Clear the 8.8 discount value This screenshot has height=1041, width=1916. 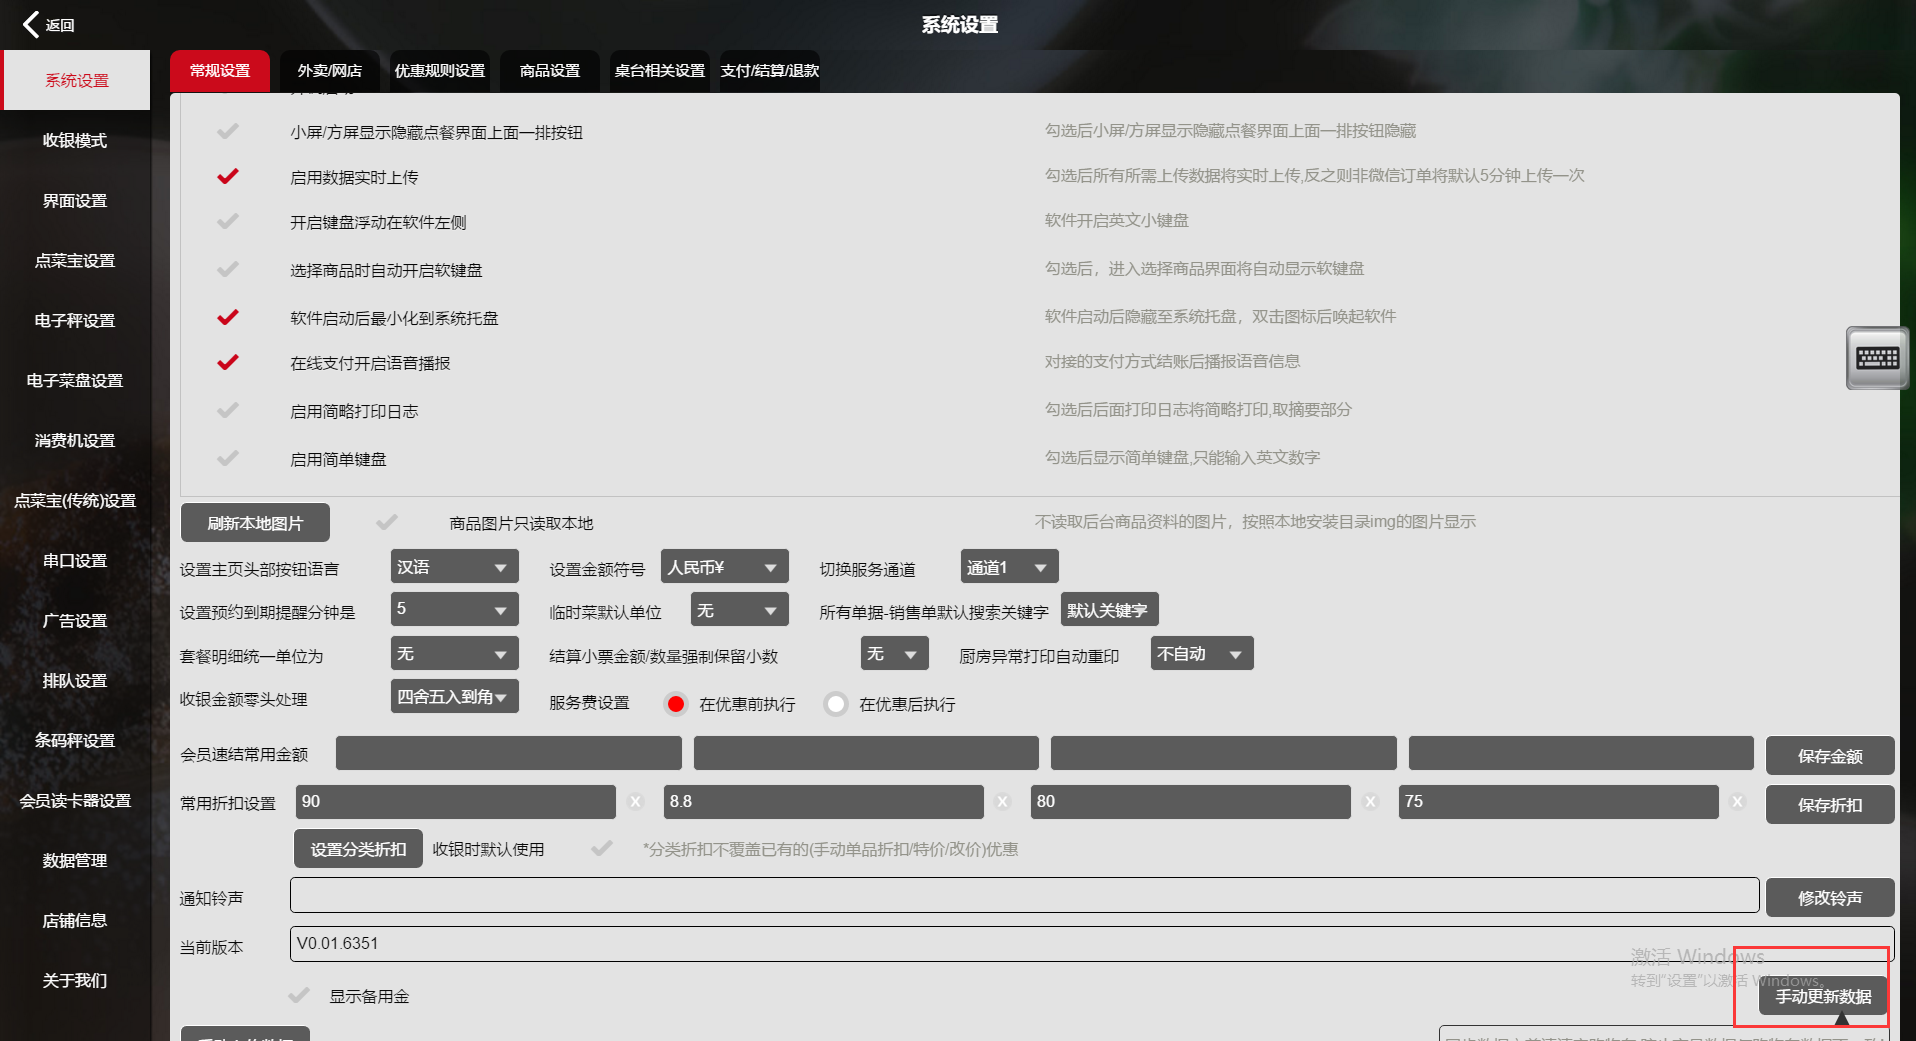click(x=1003, y=802)
